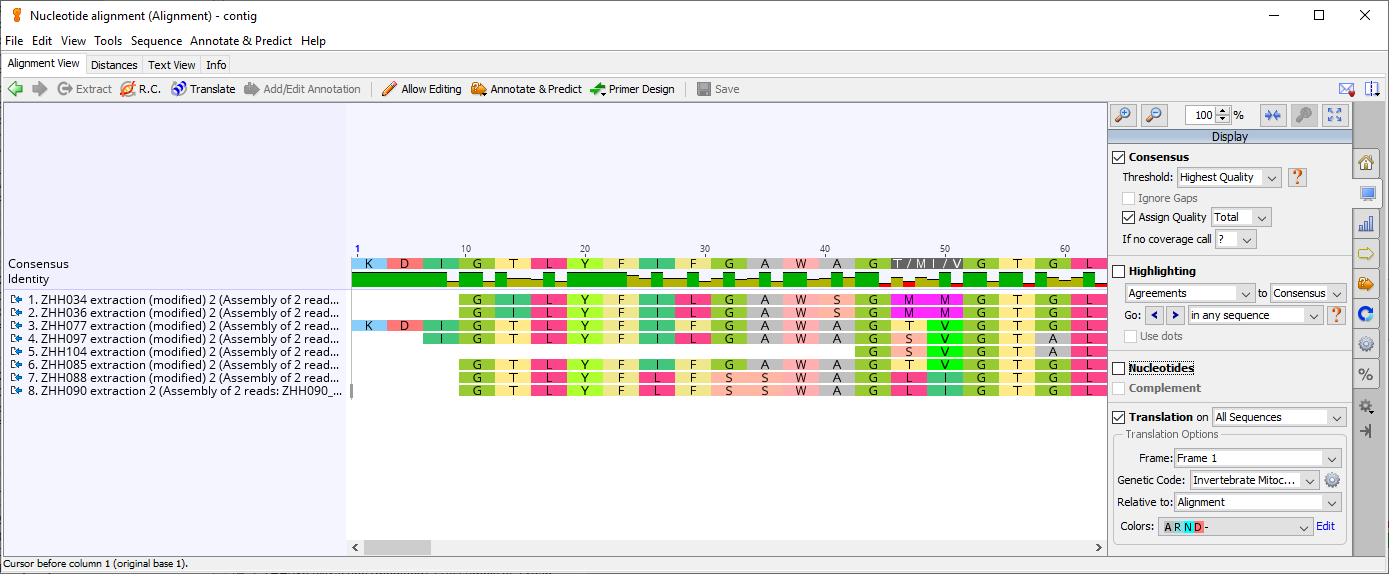This screenshot has height=574, width=1389.
Task: Click the Save toolbar button
Action: click(x=718, y=89)
